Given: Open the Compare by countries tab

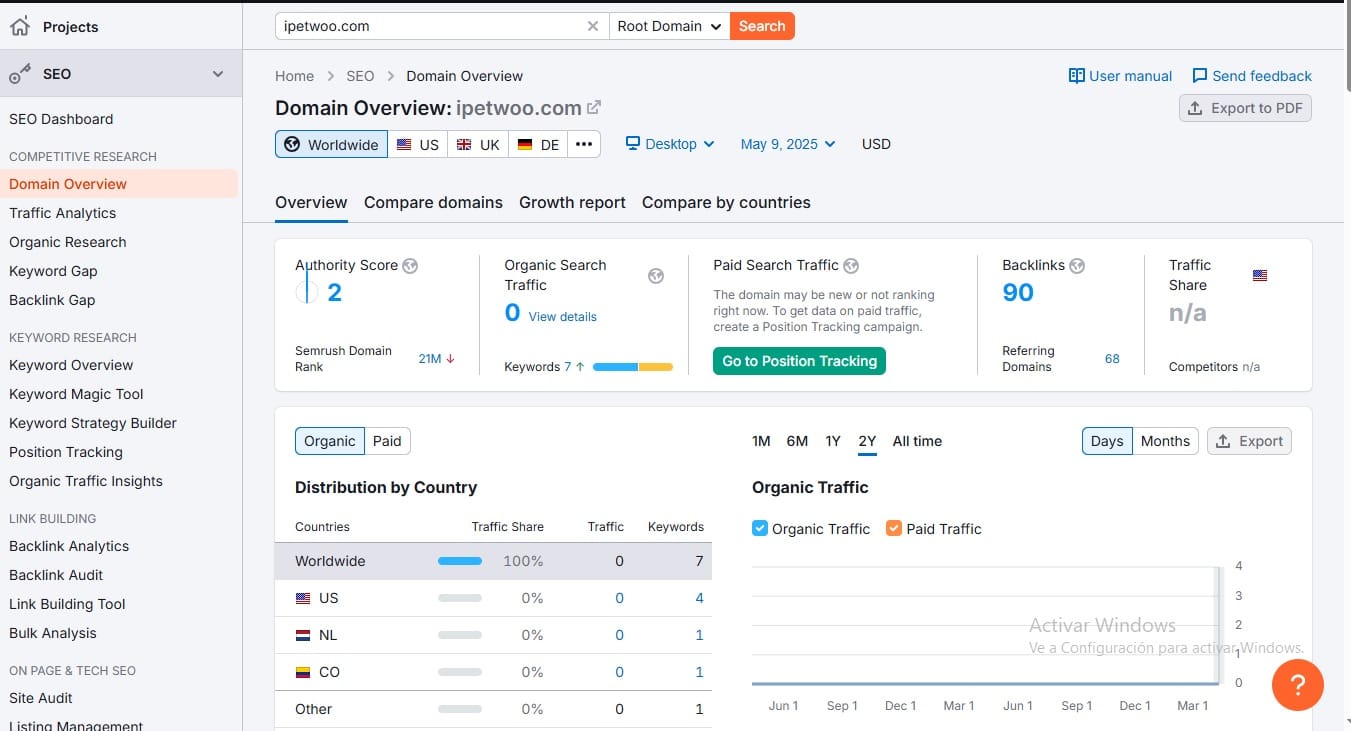Looking at the screenshot, I should (x=726, y=202).
